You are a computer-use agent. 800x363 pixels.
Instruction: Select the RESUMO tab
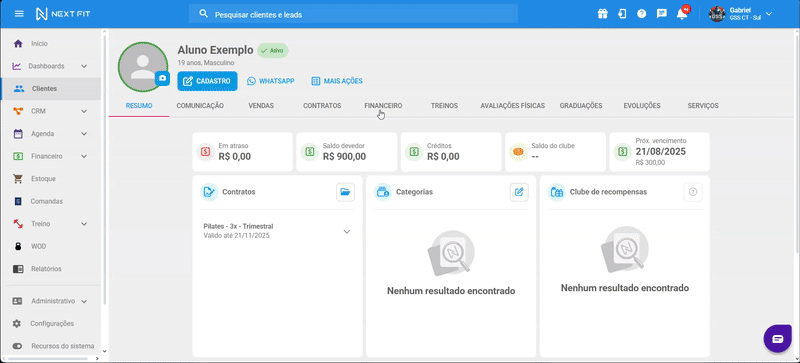[x=139, y=106]
